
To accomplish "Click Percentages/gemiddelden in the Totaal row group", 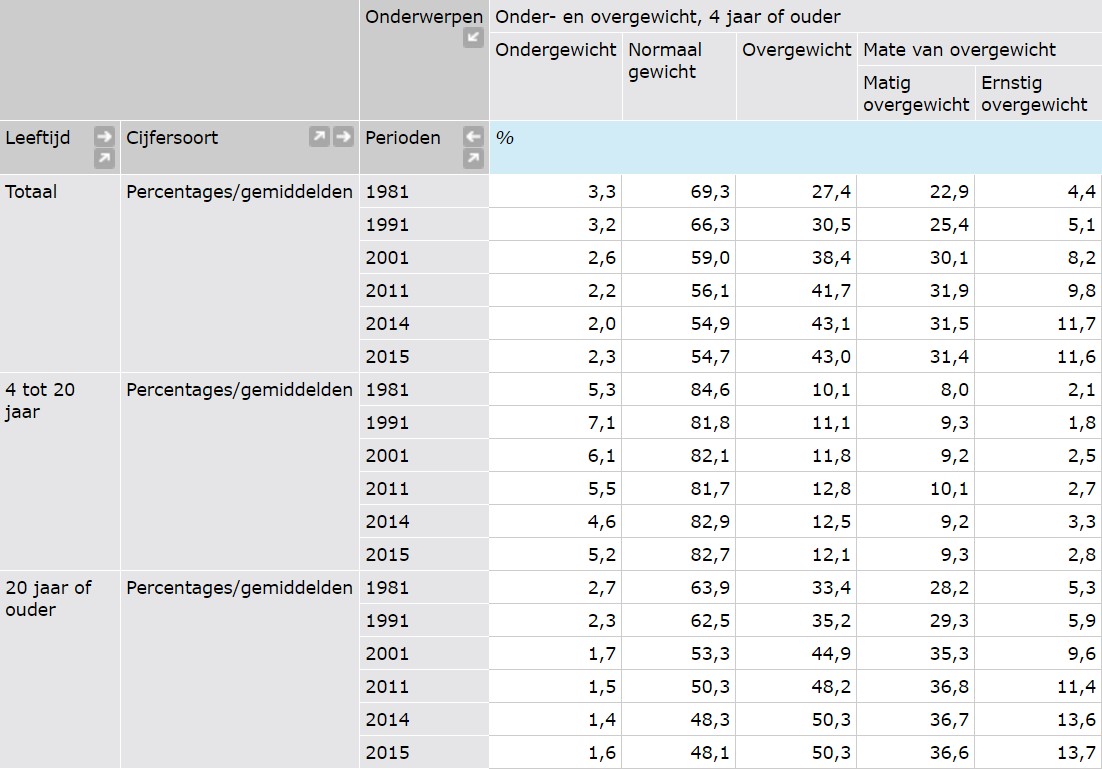I will pyautogui.click(x=239, y=192).
